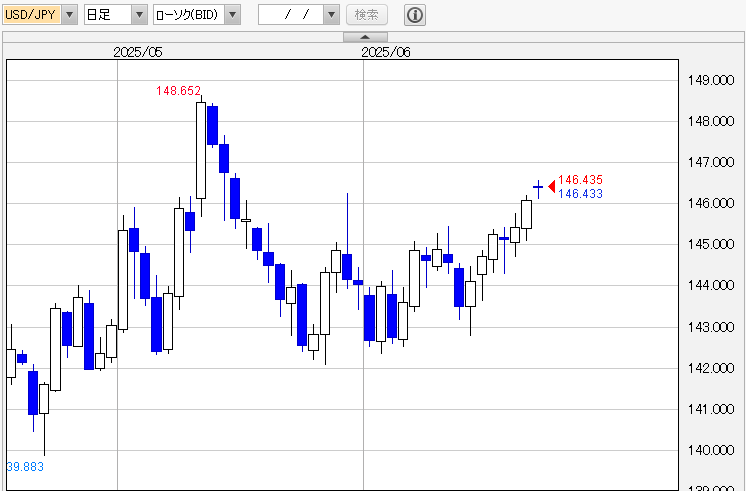Image resolution: width=746 pixels, height=491 pixels.
Task: Click the latest small cross candle near 146.4
Action: (x=538, y=189)
